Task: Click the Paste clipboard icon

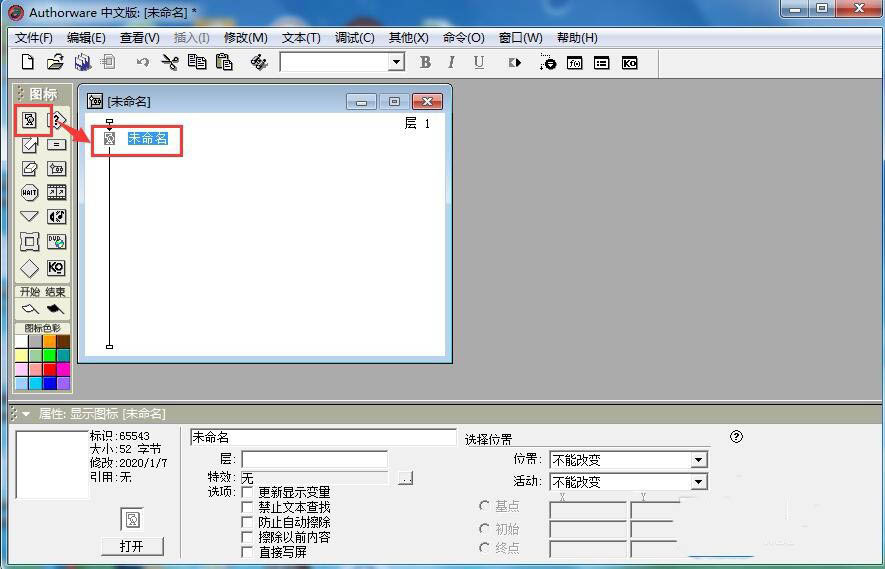Action: coord(224,62)
